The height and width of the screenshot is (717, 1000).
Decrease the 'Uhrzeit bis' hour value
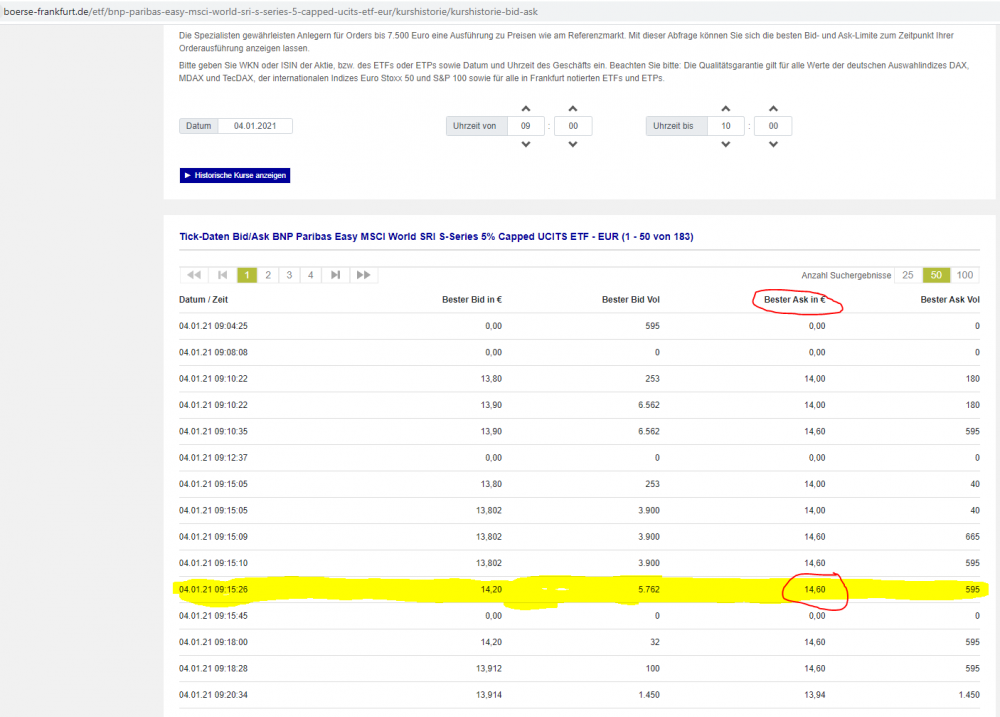[x=726, y=144]
